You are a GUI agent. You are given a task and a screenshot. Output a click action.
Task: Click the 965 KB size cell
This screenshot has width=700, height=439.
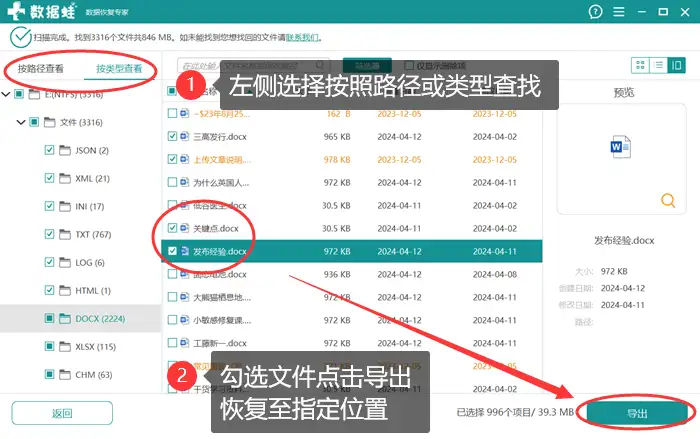click(x=337, y=137)
